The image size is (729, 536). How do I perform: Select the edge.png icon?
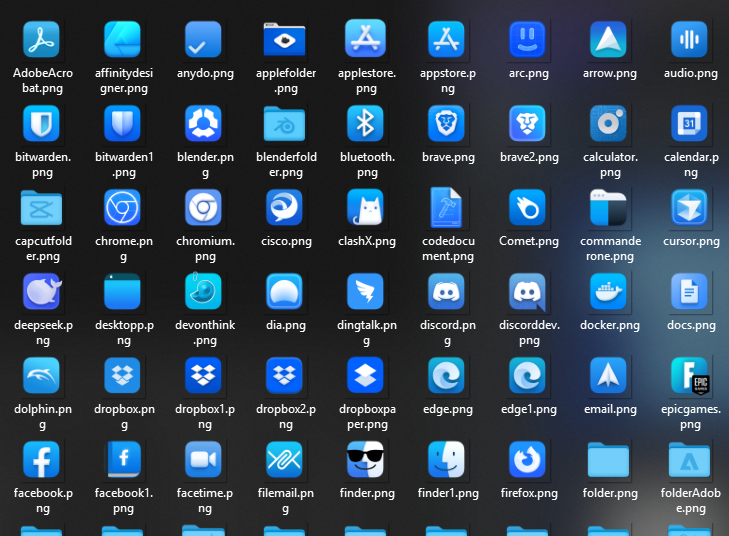(x=446, y=376)
